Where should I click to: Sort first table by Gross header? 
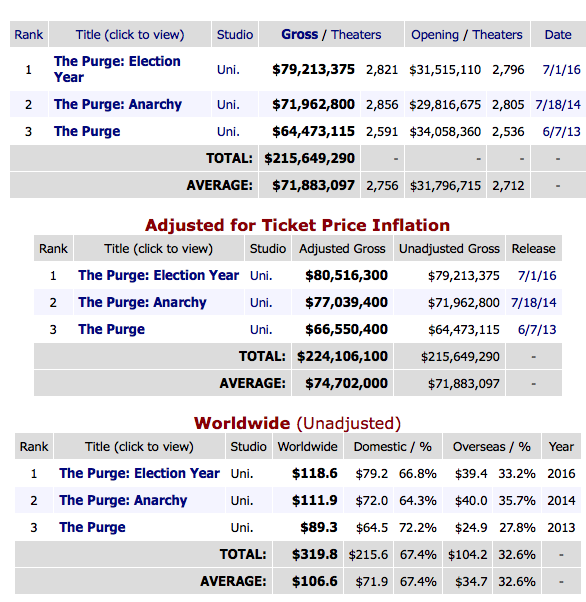point(300,35)
